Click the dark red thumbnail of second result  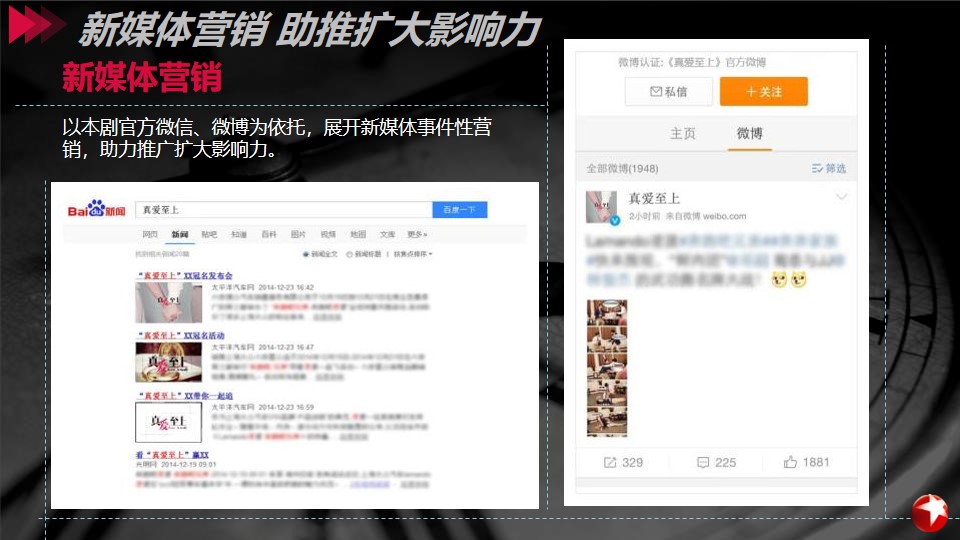(168, 362)
